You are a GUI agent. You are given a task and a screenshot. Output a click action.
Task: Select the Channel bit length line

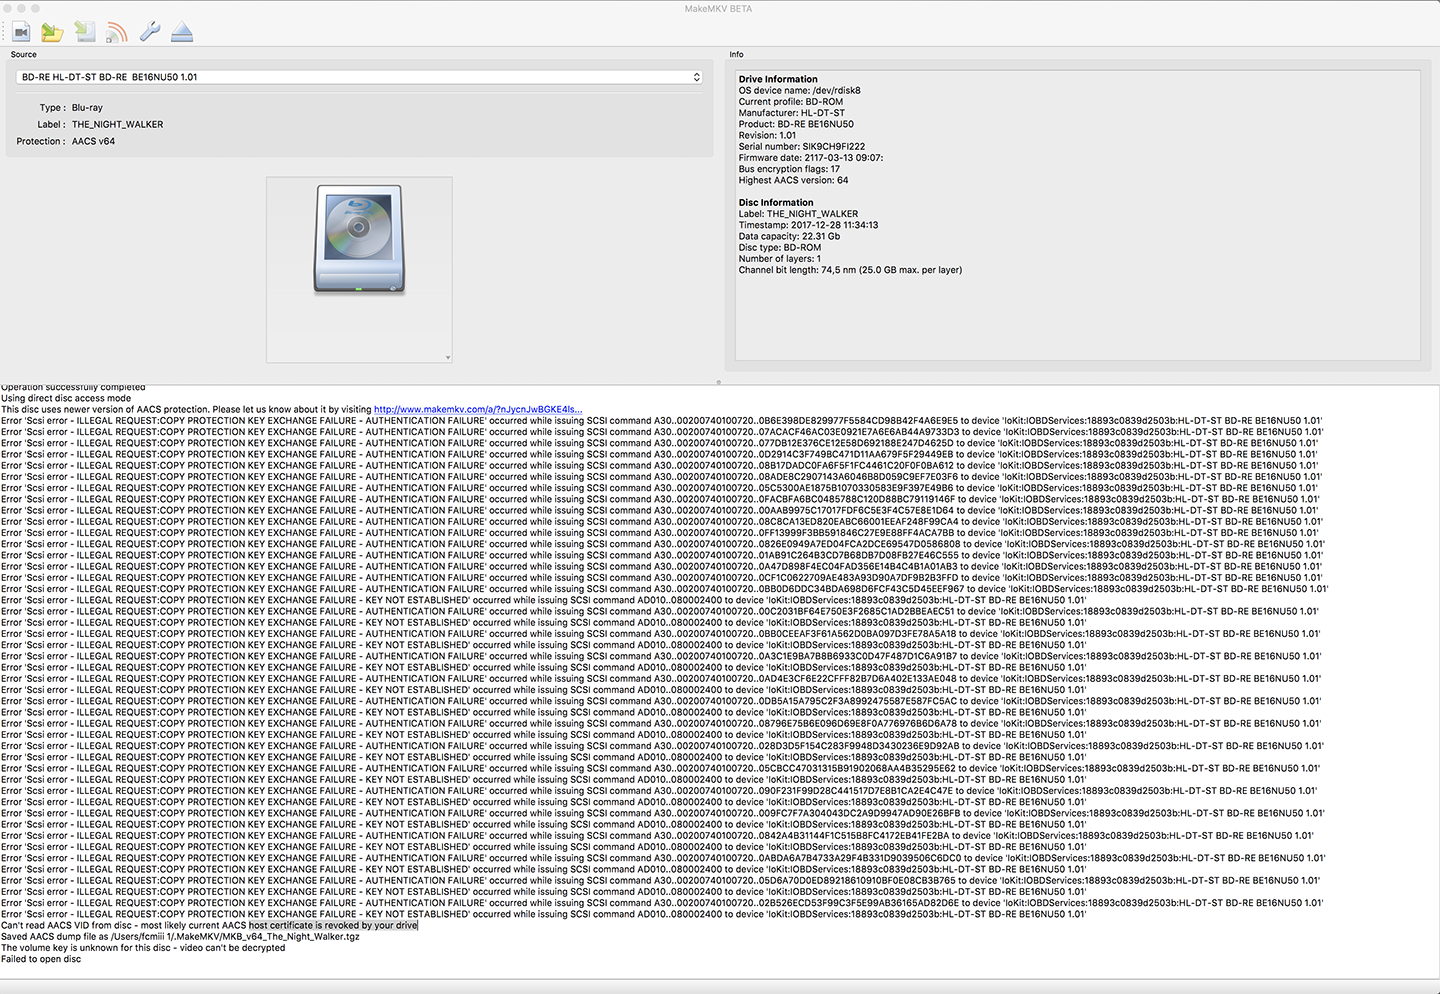[850, 270]
